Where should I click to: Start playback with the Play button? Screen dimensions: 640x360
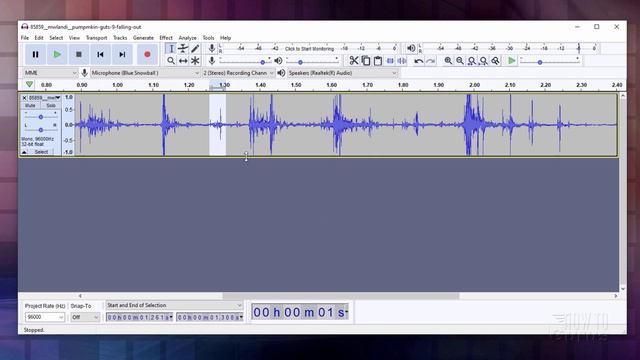[x=57, y=54]
